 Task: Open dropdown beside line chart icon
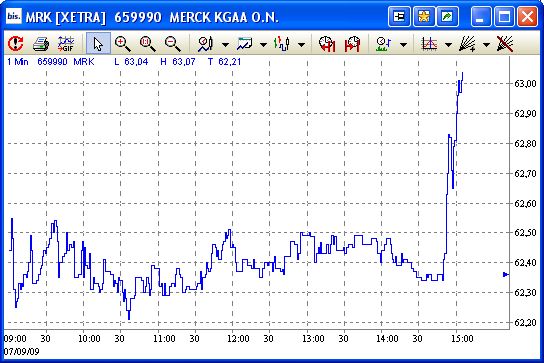pyautogui.click(x=264, y=44)
